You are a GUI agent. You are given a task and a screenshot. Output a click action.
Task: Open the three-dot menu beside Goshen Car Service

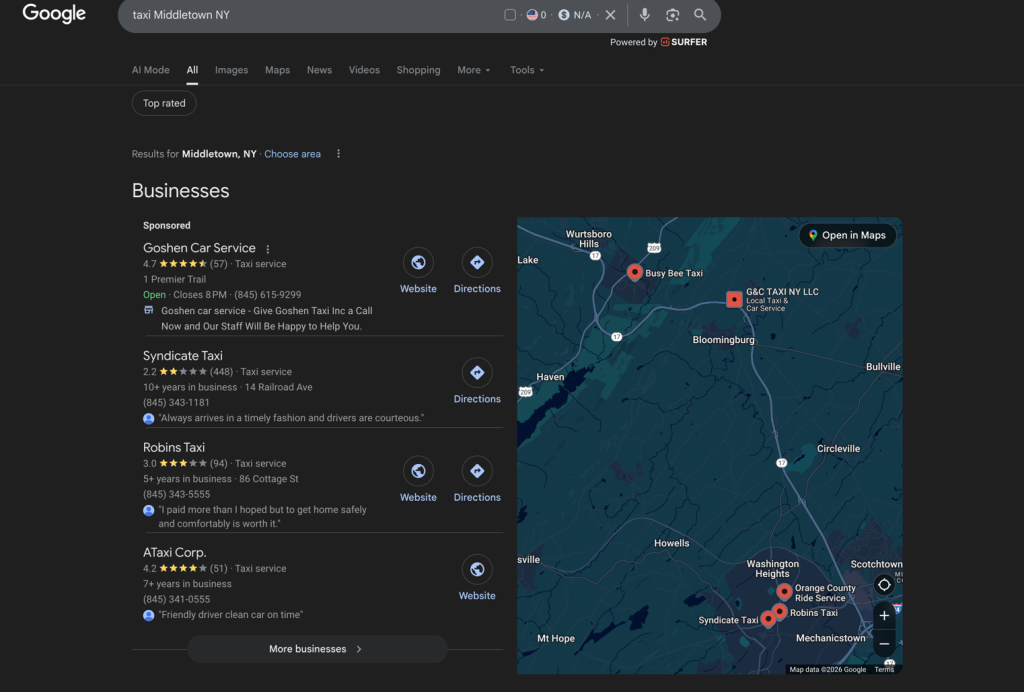(x=267, y=248)
